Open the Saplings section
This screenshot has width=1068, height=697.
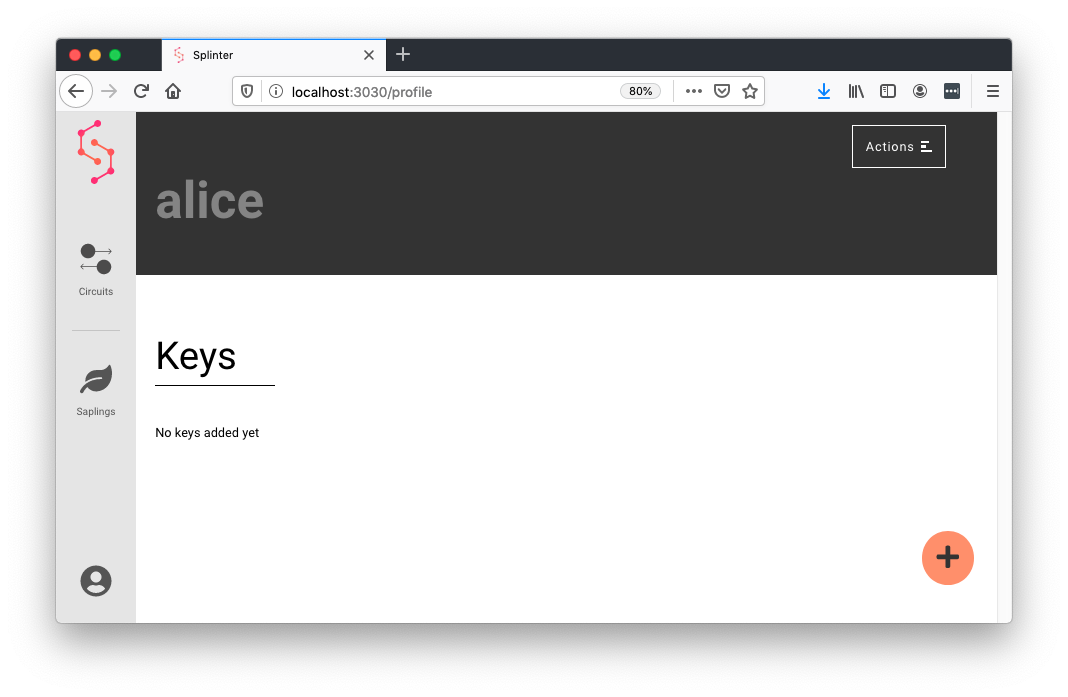point(96,390)
